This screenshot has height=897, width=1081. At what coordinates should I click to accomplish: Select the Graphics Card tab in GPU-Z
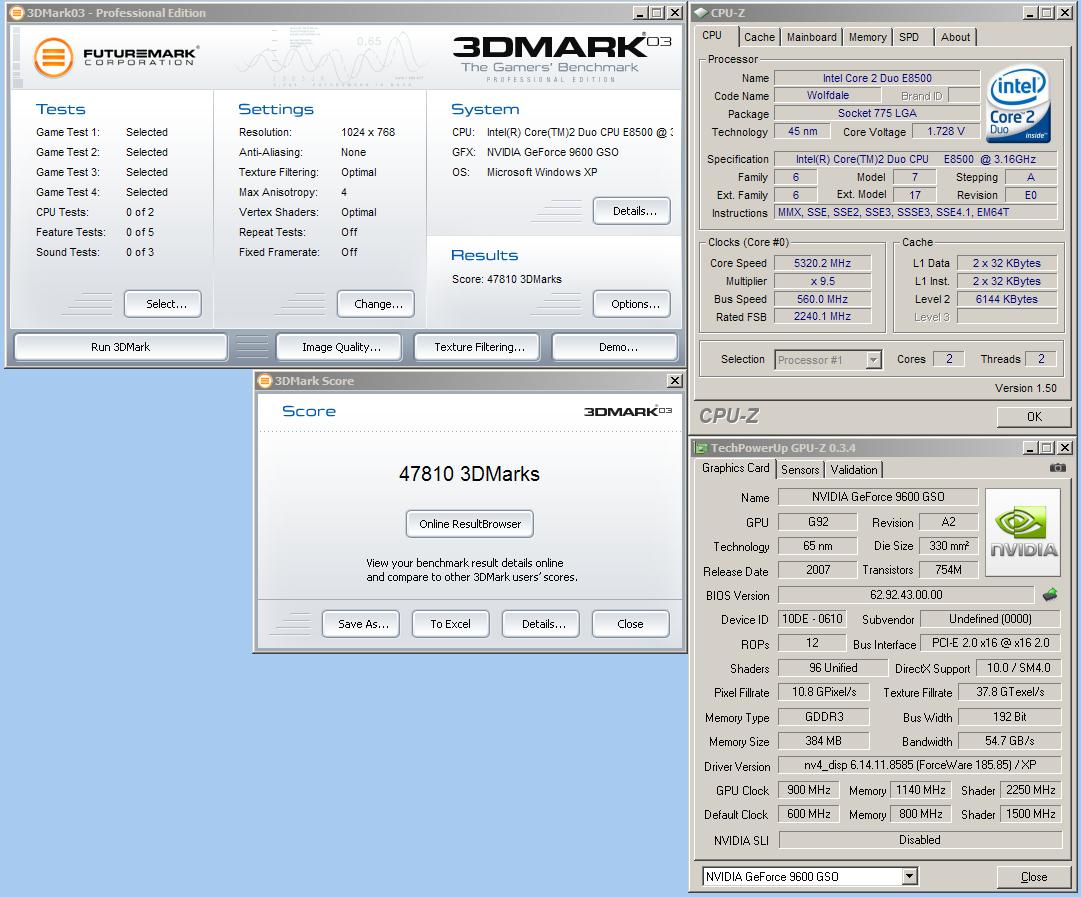point(735,468)
